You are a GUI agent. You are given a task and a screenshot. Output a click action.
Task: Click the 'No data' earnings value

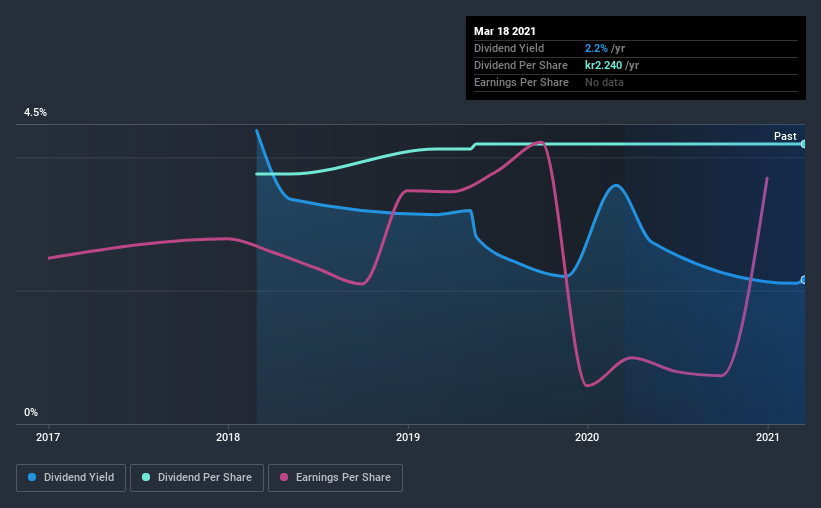coord(604,82)
